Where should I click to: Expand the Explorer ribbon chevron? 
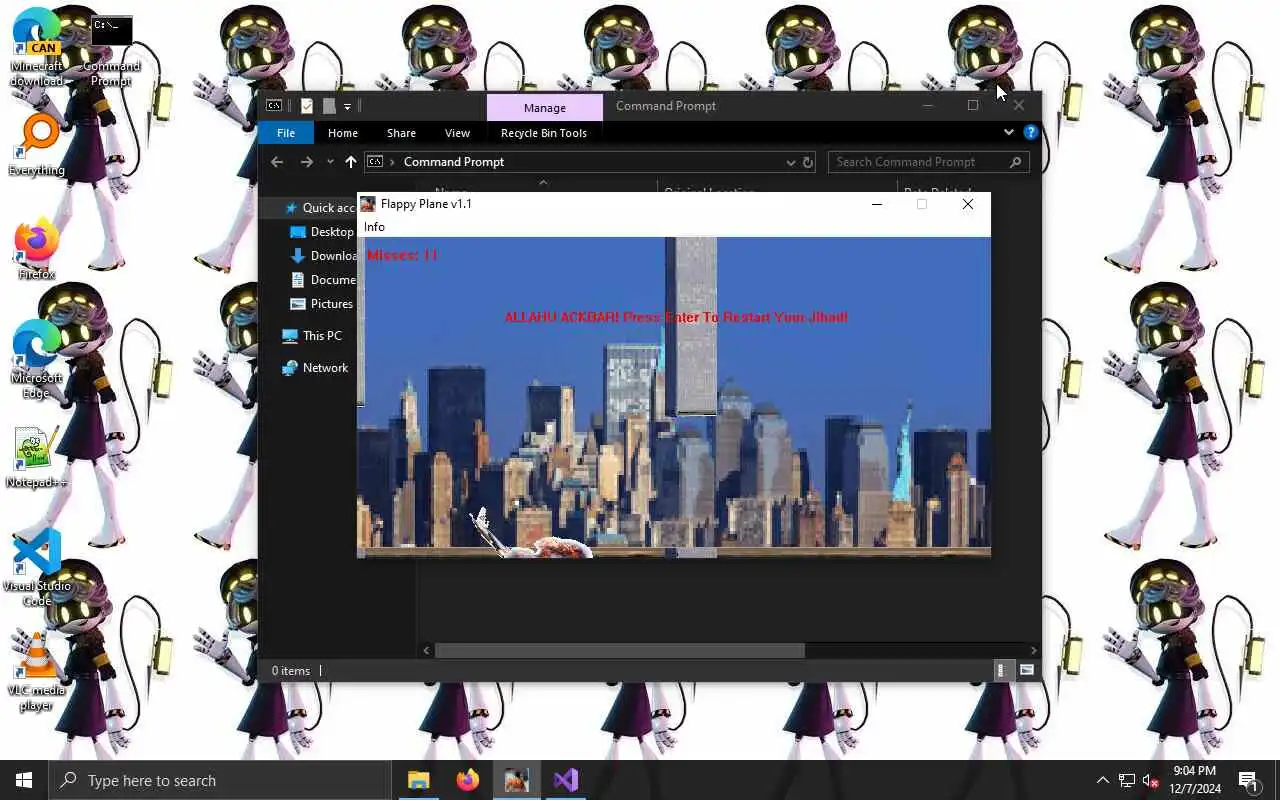click(x=1008, y=132)
